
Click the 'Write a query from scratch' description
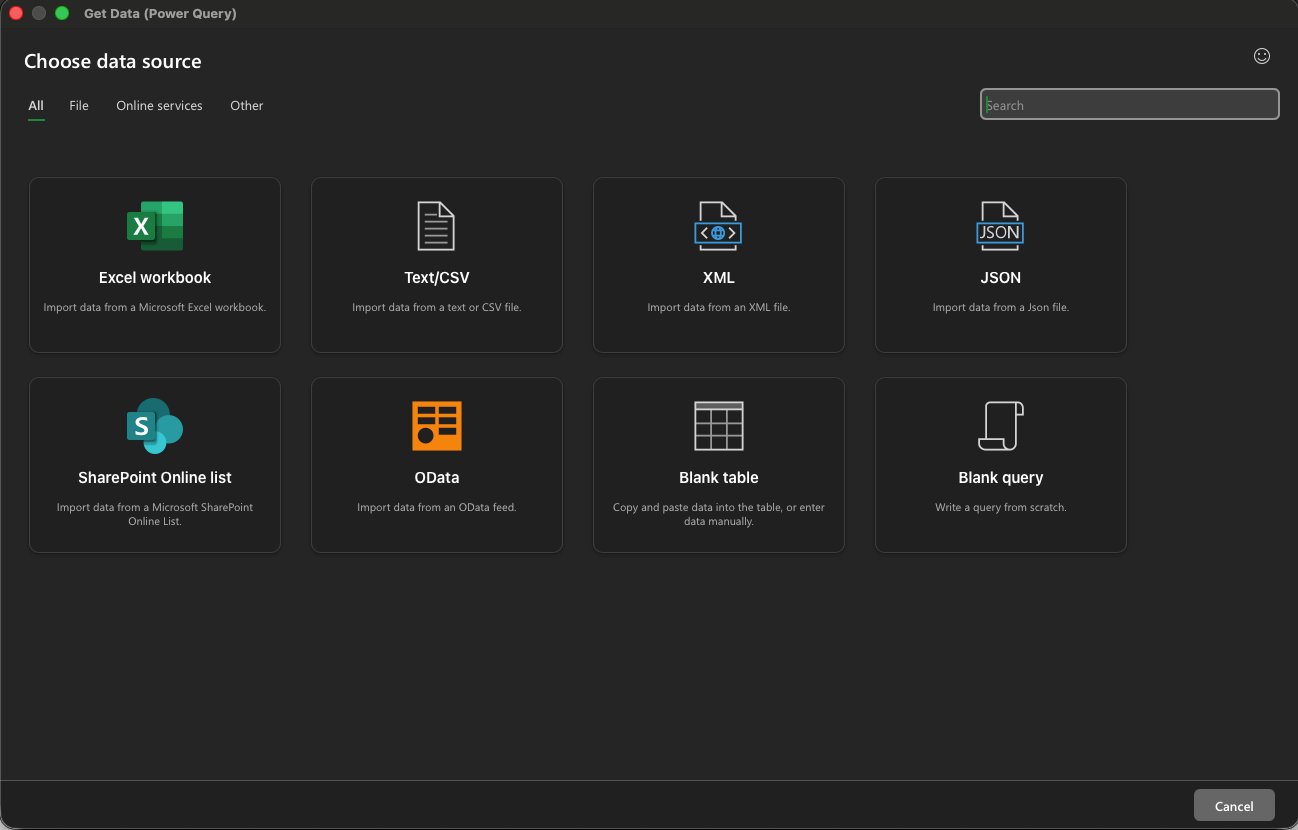(1000, 508)
